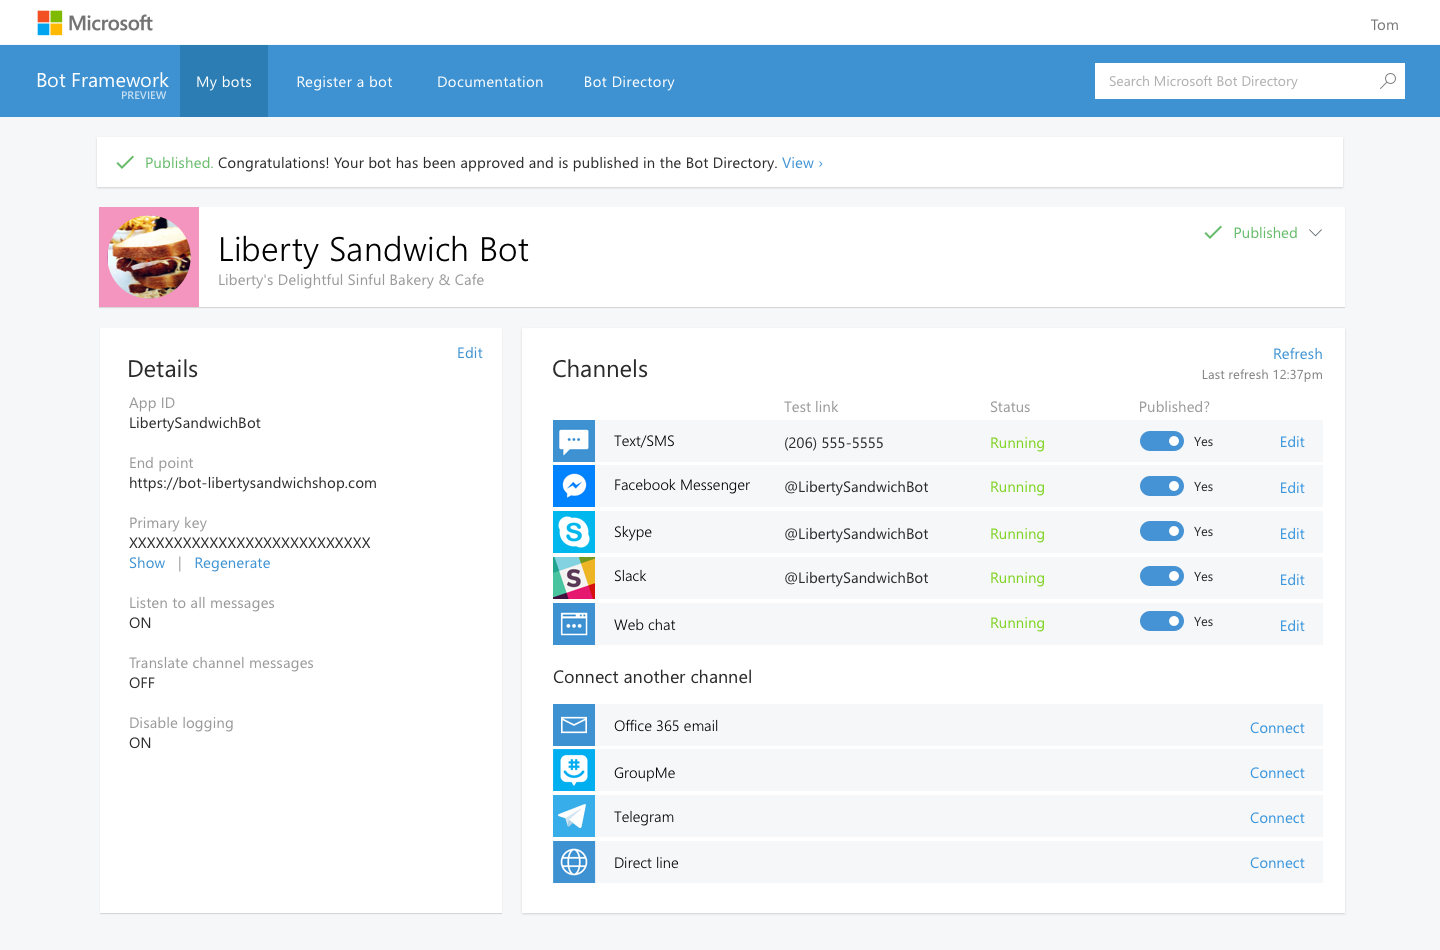Edit the bot Details section
This screenshot has width=1440, height=950.
[x=470, y=353]
